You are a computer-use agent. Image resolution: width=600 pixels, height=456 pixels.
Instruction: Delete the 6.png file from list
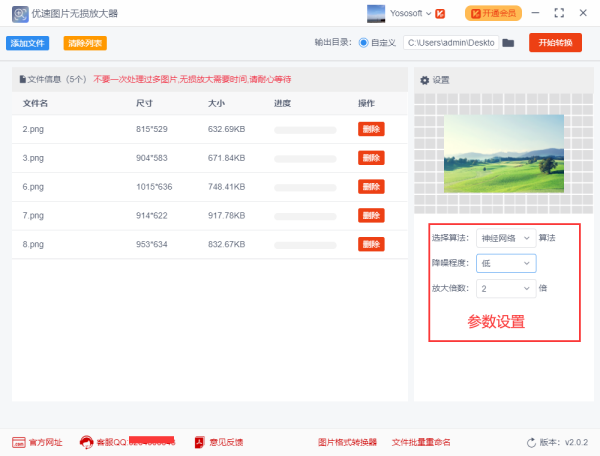[x=371, y=186]
